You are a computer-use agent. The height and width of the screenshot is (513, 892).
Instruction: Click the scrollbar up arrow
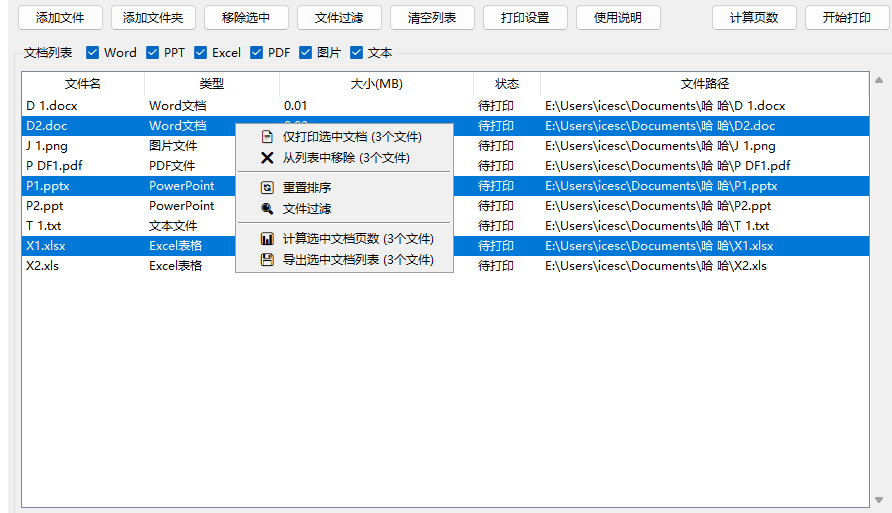[x=879, y=80]
